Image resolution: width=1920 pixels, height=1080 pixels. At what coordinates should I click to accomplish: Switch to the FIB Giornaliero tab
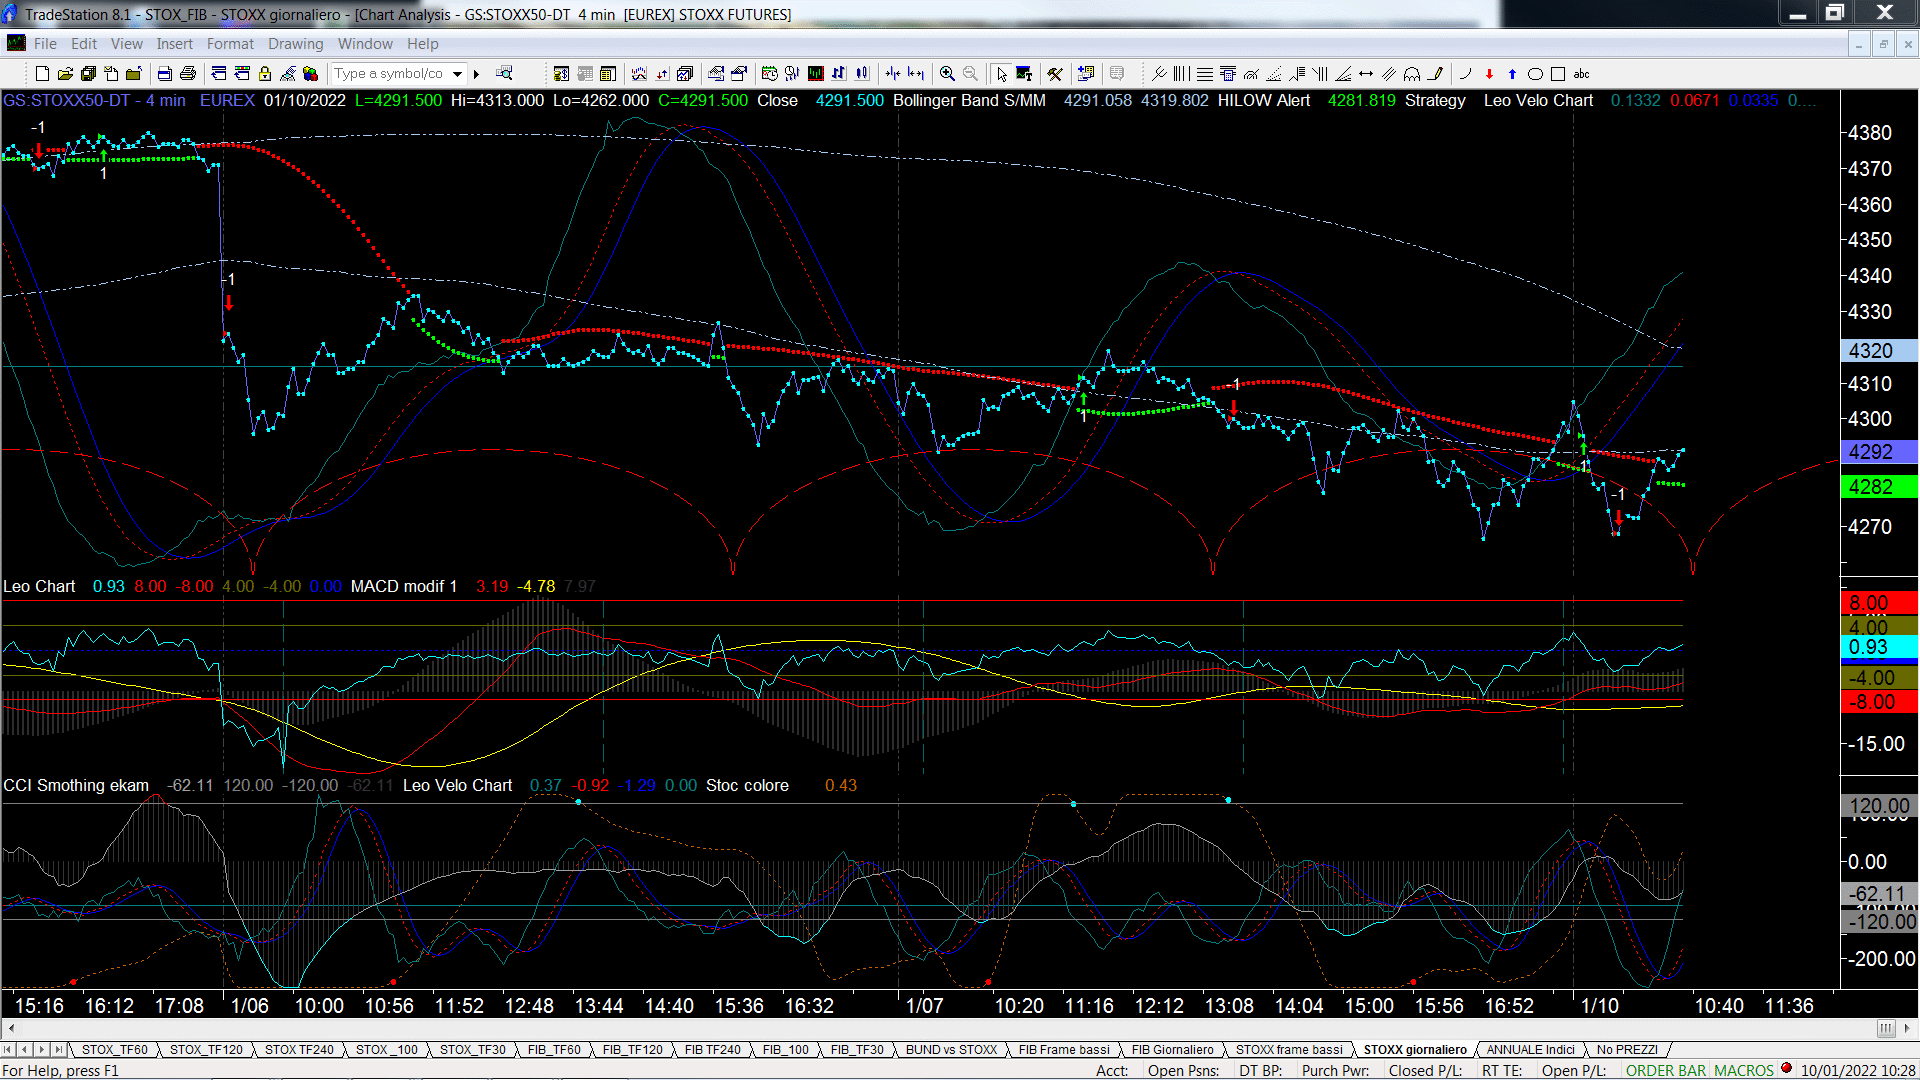(1172, 1050)
